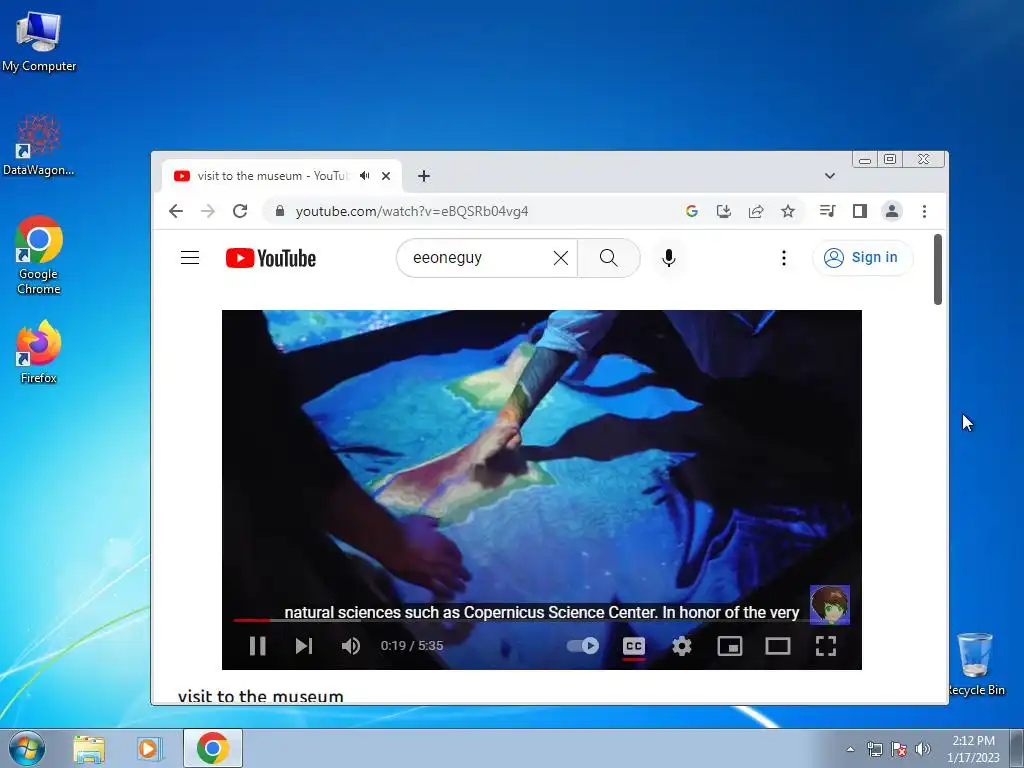Select DataWagon desktop shortcut
This screenshot has height=768, width=1024.
pos(39,145)
